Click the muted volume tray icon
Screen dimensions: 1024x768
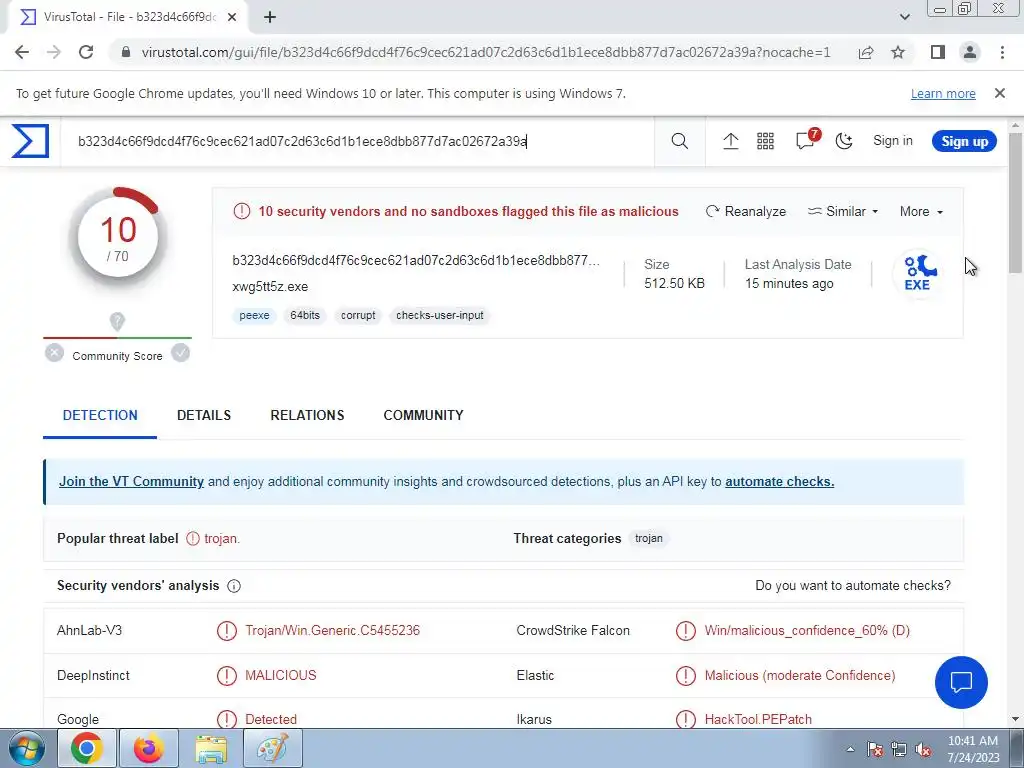tap(923, 750)
